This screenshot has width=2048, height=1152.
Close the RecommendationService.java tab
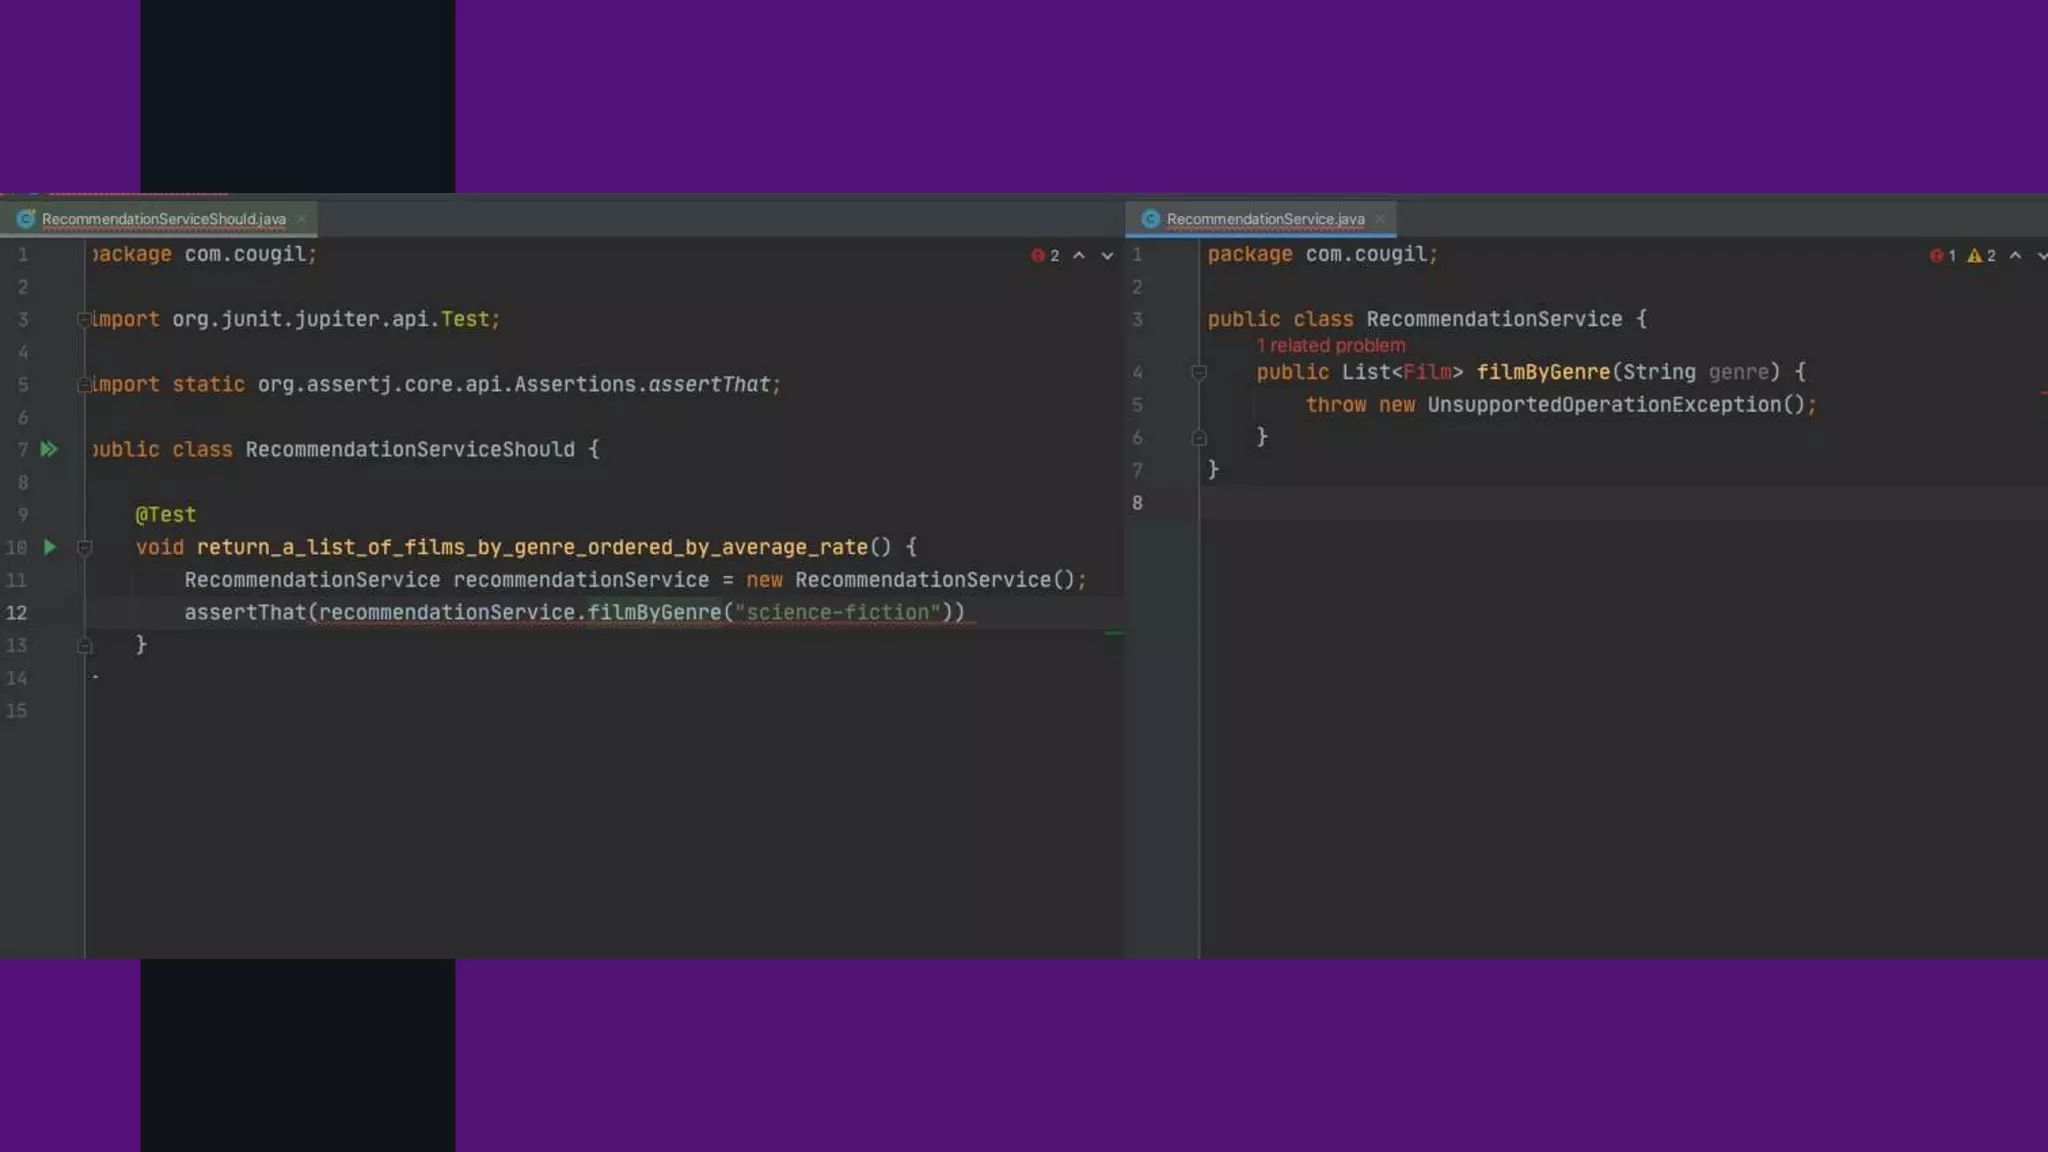pyautogui.click(x=1380, y=219)
